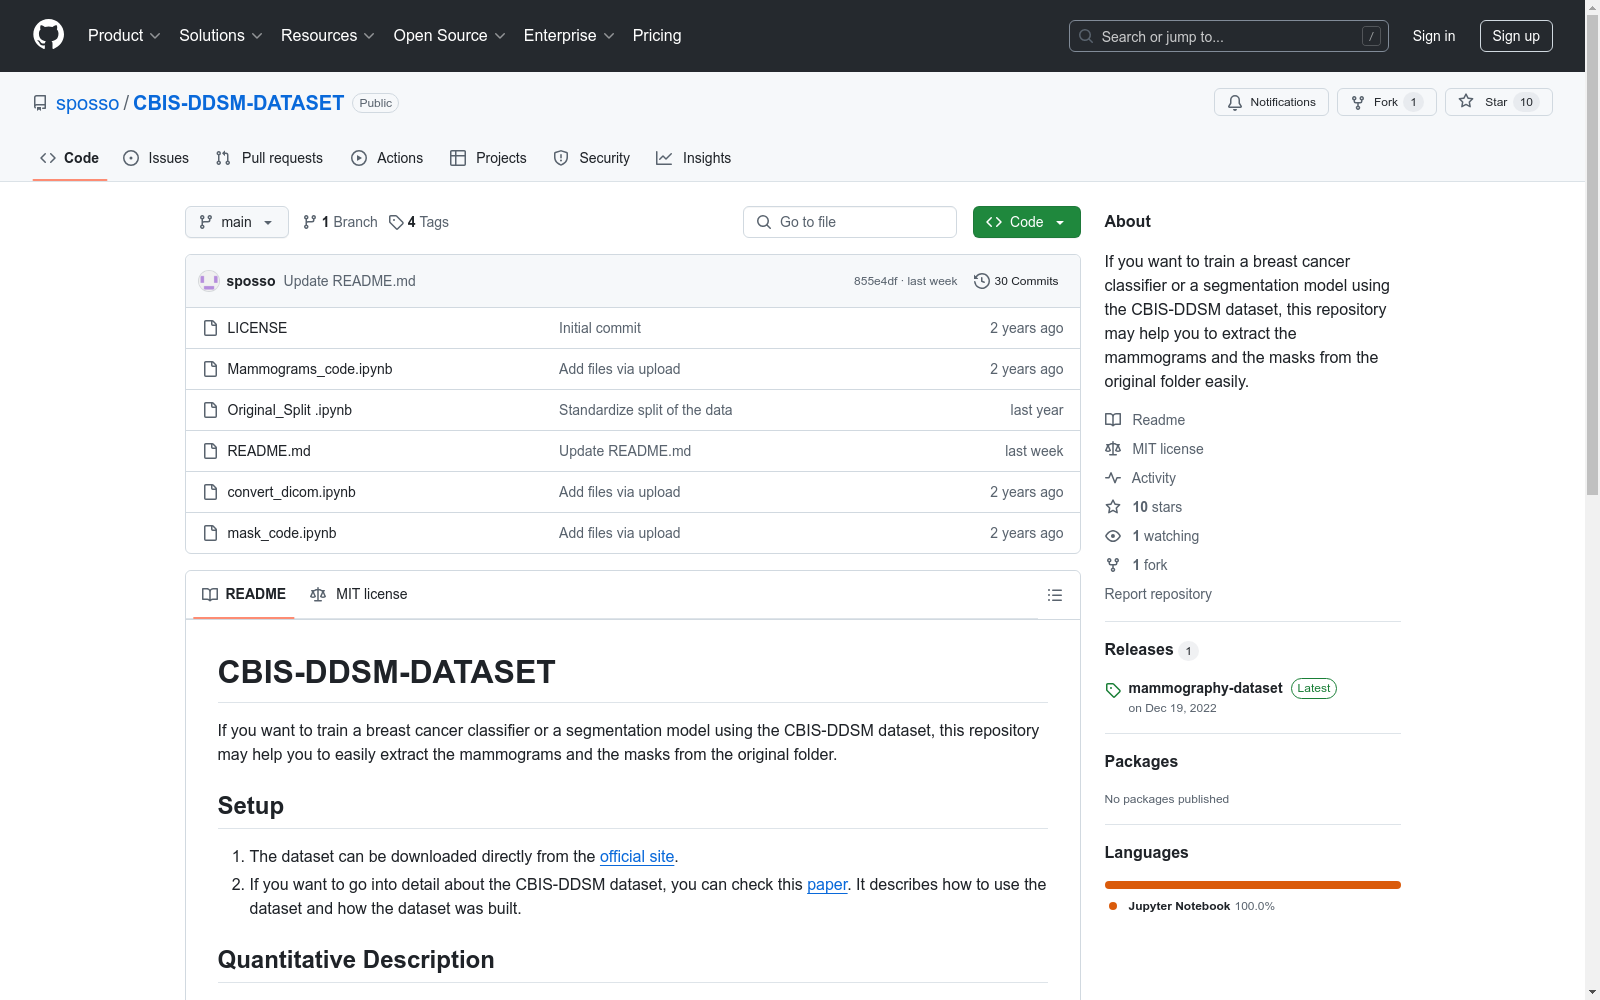Viewport: 1600px width, 1000px height.
Task: Open the official site link
Action: click(637, 856)
